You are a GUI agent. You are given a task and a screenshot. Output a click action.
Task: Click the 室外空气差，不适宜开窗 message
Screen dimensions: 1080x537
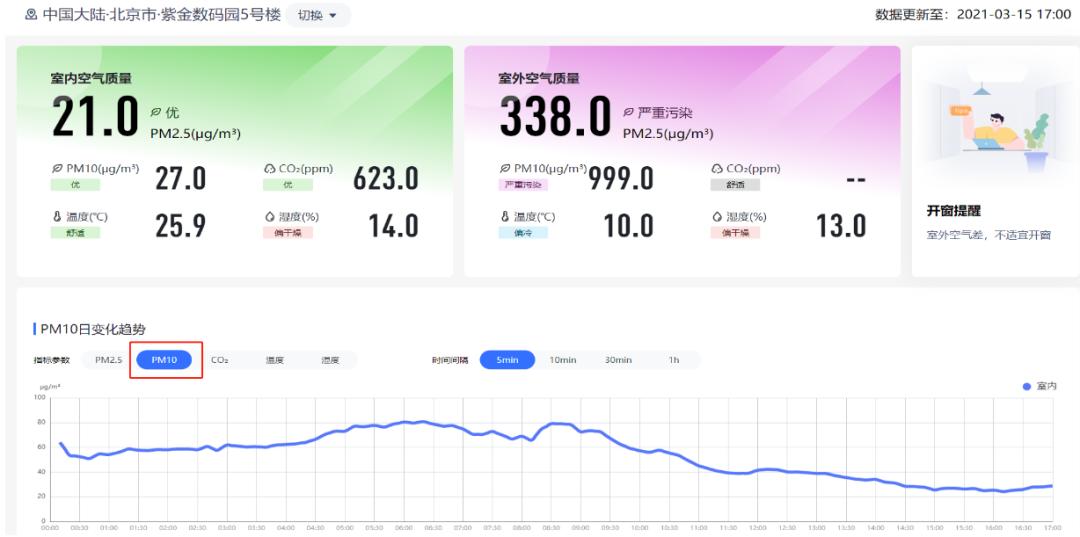coord(988,235)
